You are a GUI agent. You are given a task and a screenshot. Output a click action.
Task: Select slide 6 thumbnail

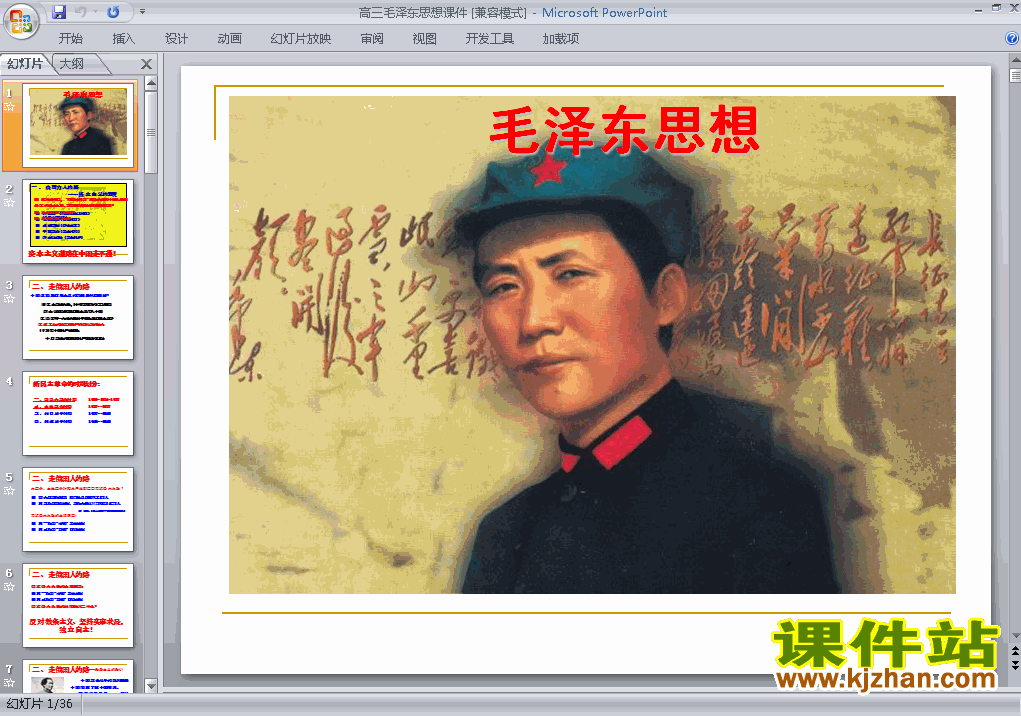(78, 605)
